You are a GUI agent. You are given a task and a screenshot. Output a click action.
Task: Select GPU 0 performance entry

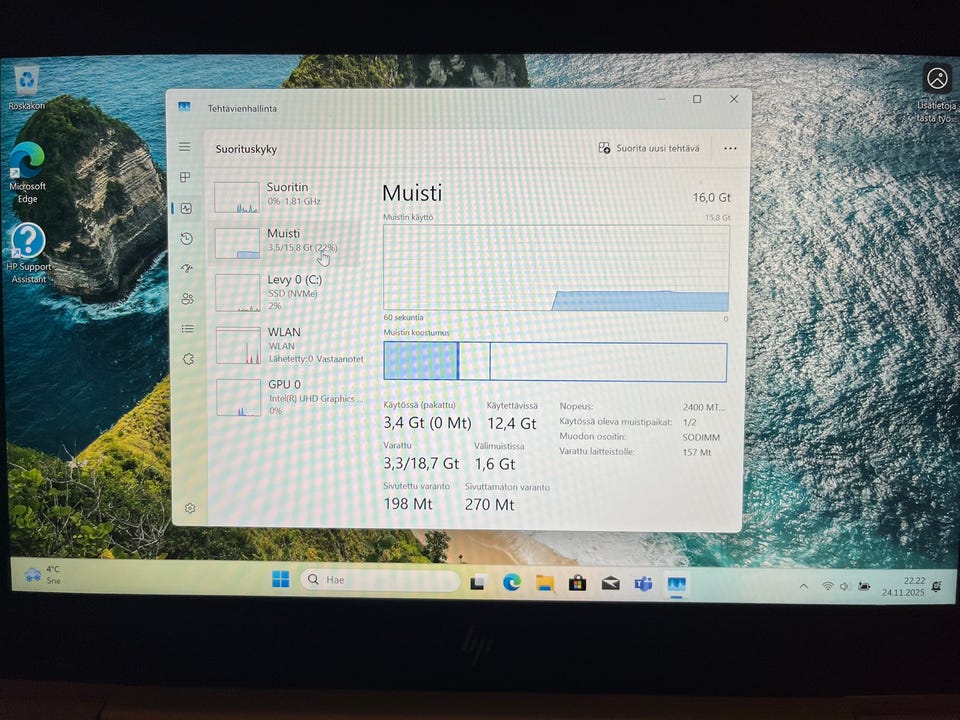(290, 397)
